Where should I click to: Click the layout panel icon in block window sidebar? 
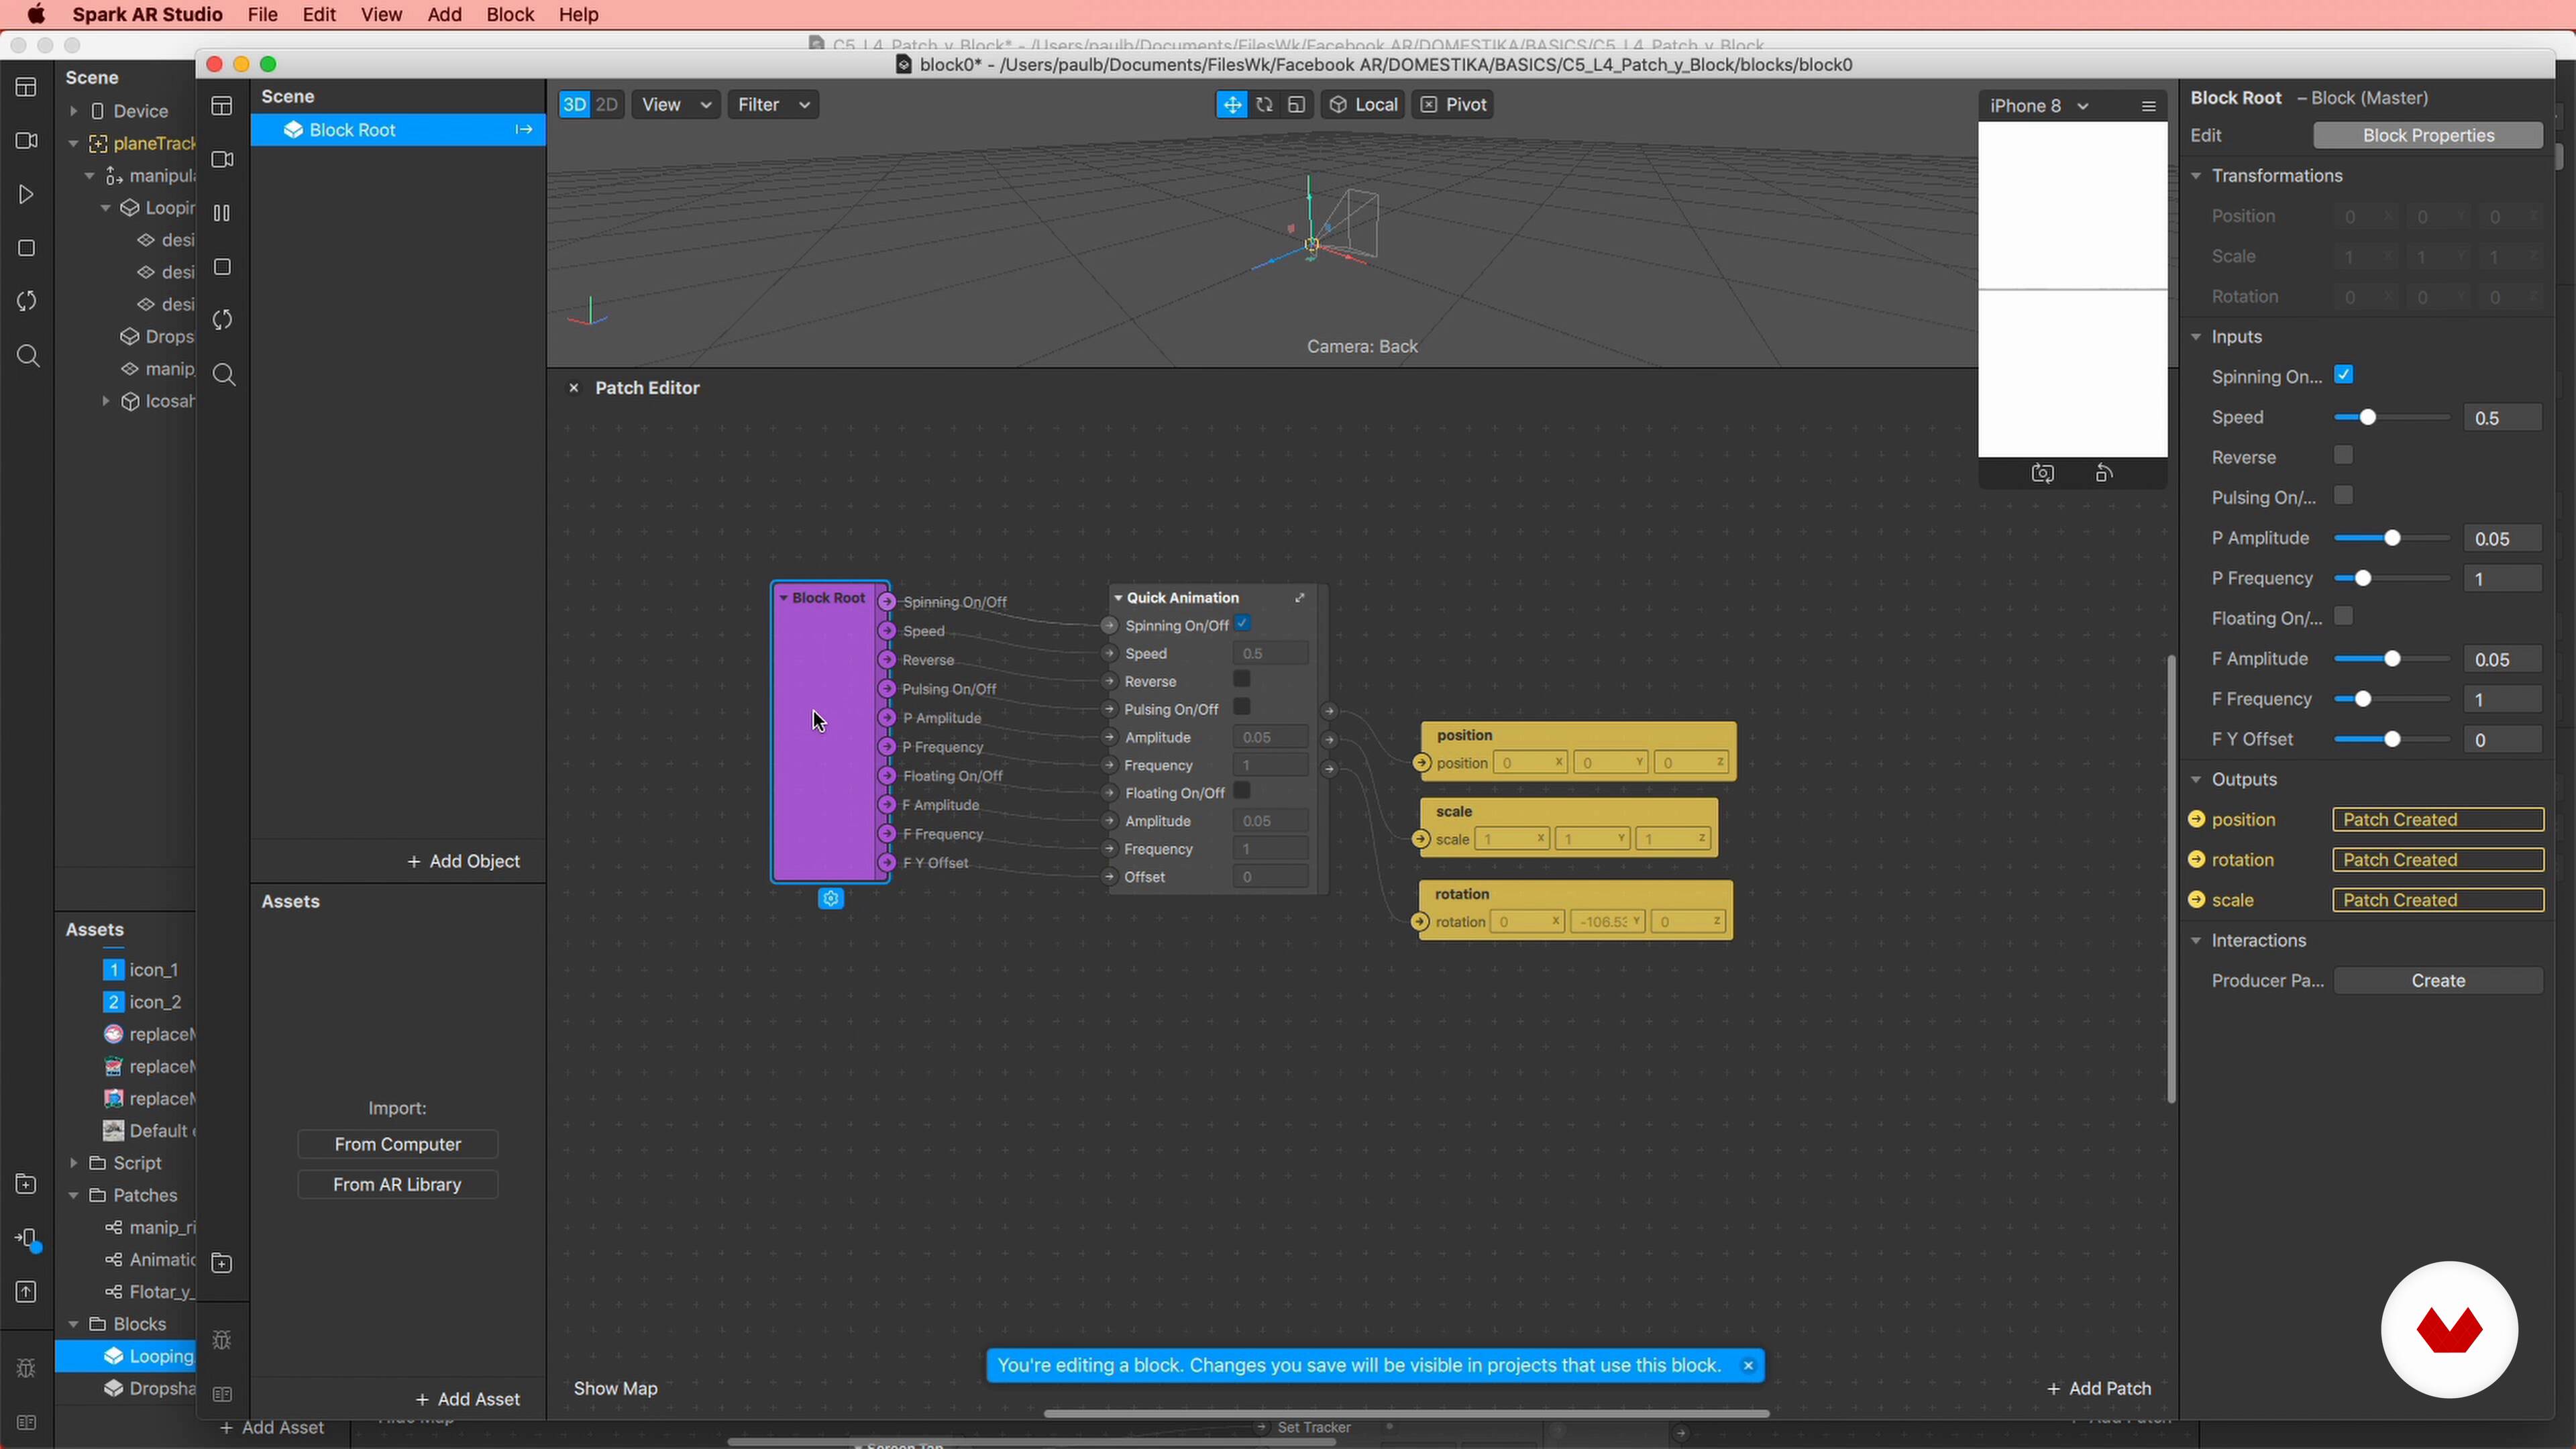pyautogui.click(x=222, y=106)
